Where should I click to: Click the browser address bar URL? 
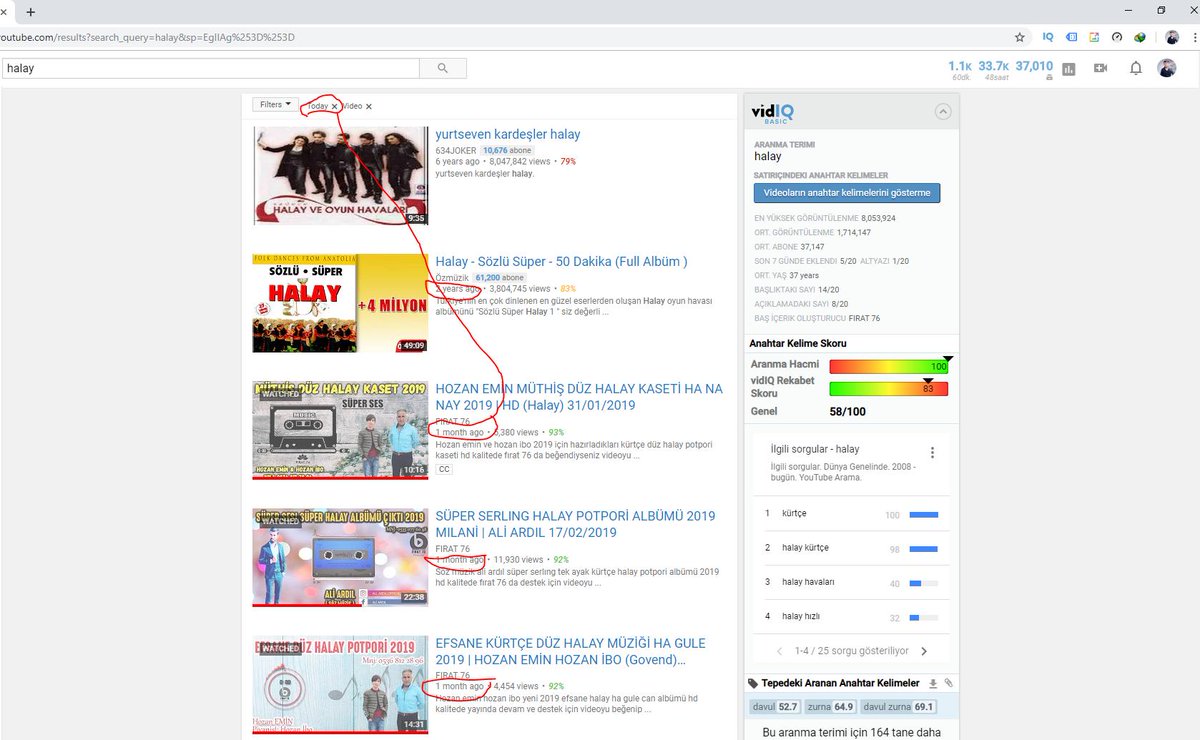(148, 37)
